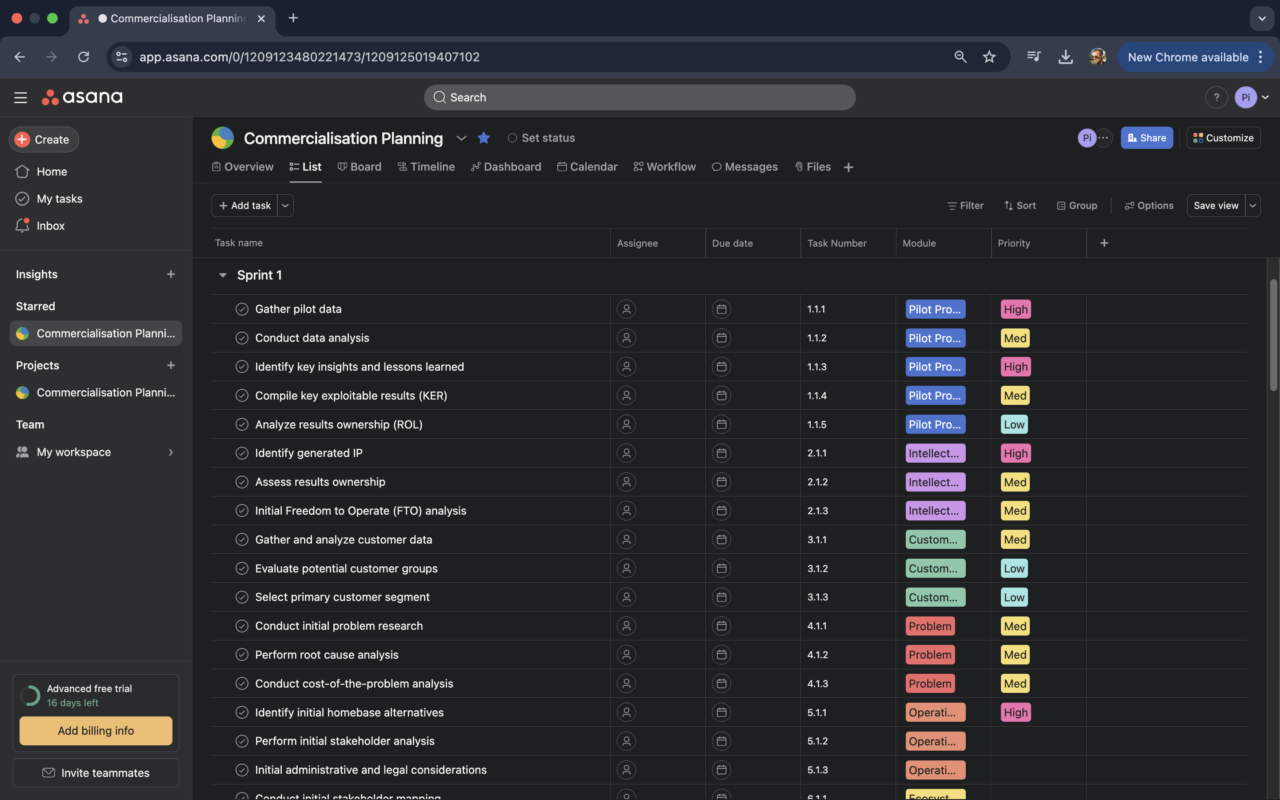Click plus icon to add a column

pos(1104,243)
